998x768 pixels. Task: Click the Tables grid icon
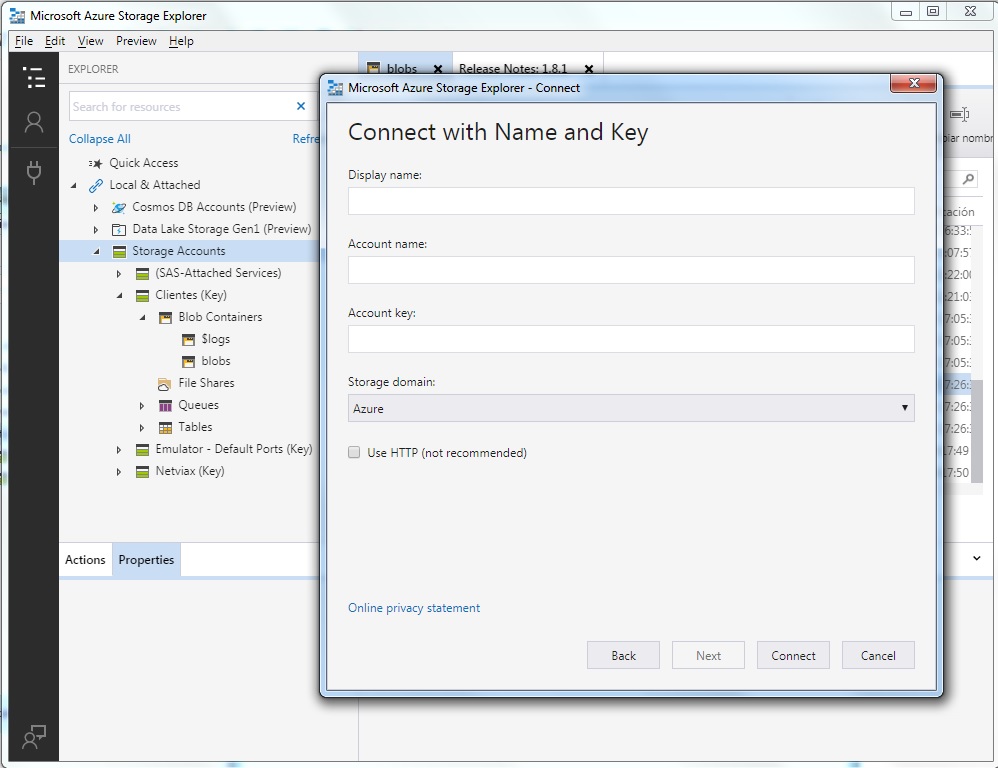pyautogui.click(x=165, y=428)
